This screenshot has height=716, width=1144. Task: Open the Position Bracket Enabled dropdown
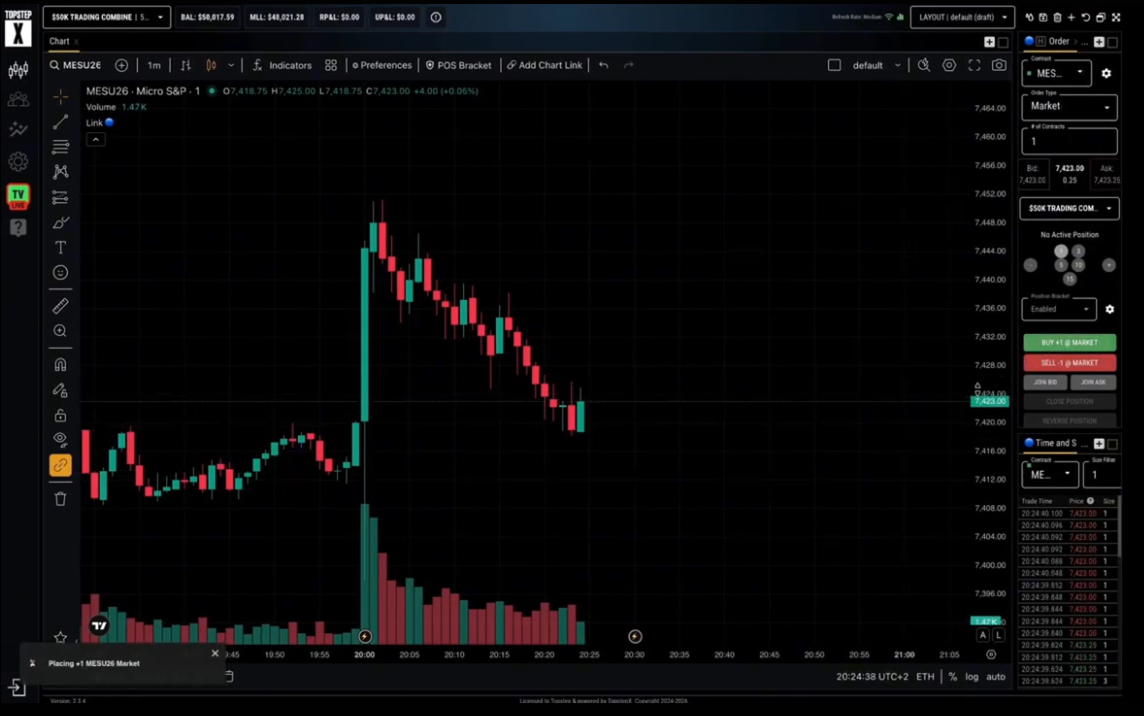(x=1059, y=309)
